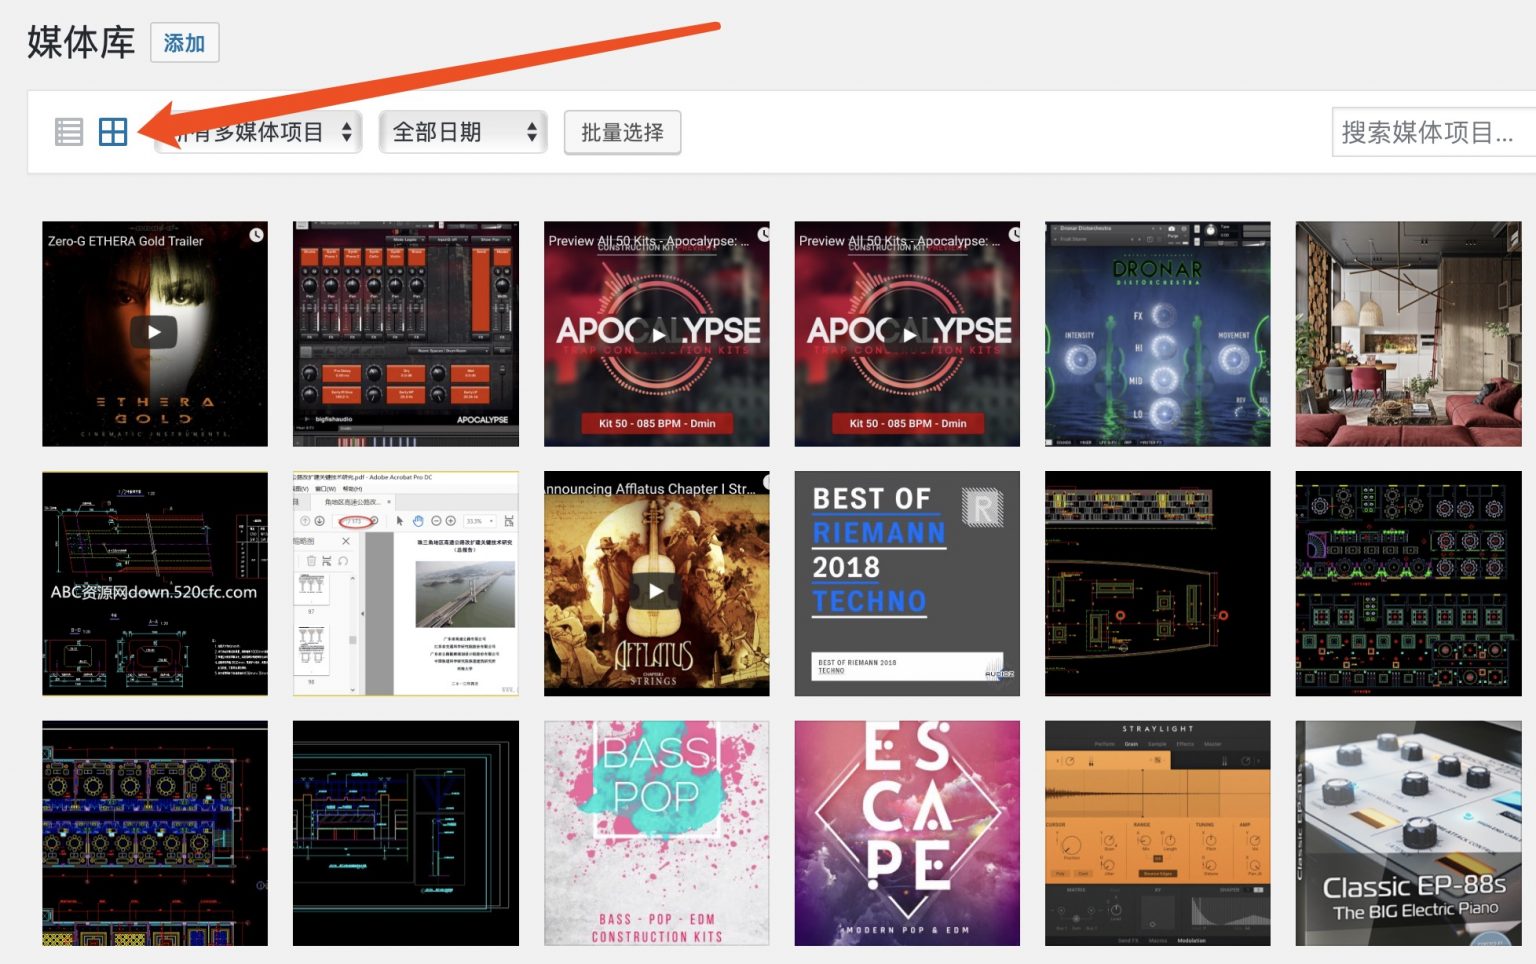Select Classic EP-88s electric piano image
This screenshot has width=1536, height=964.
1408,833
